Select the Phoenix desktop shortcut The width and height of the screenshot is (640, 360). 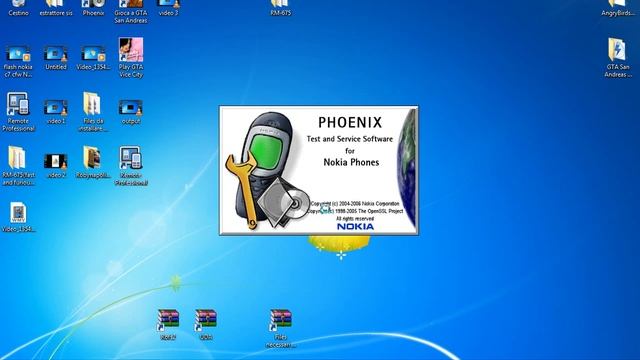pos(93,8)
